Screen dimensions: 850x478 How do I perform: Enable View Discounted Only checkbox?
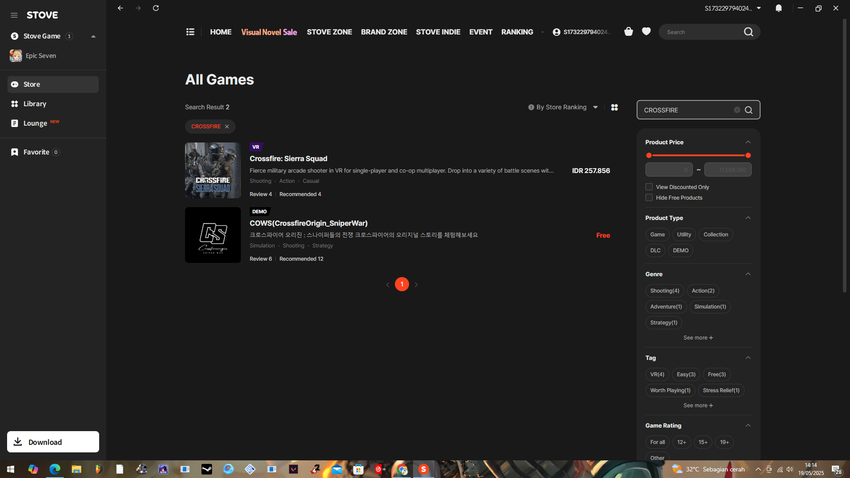[x=649, y=187]
